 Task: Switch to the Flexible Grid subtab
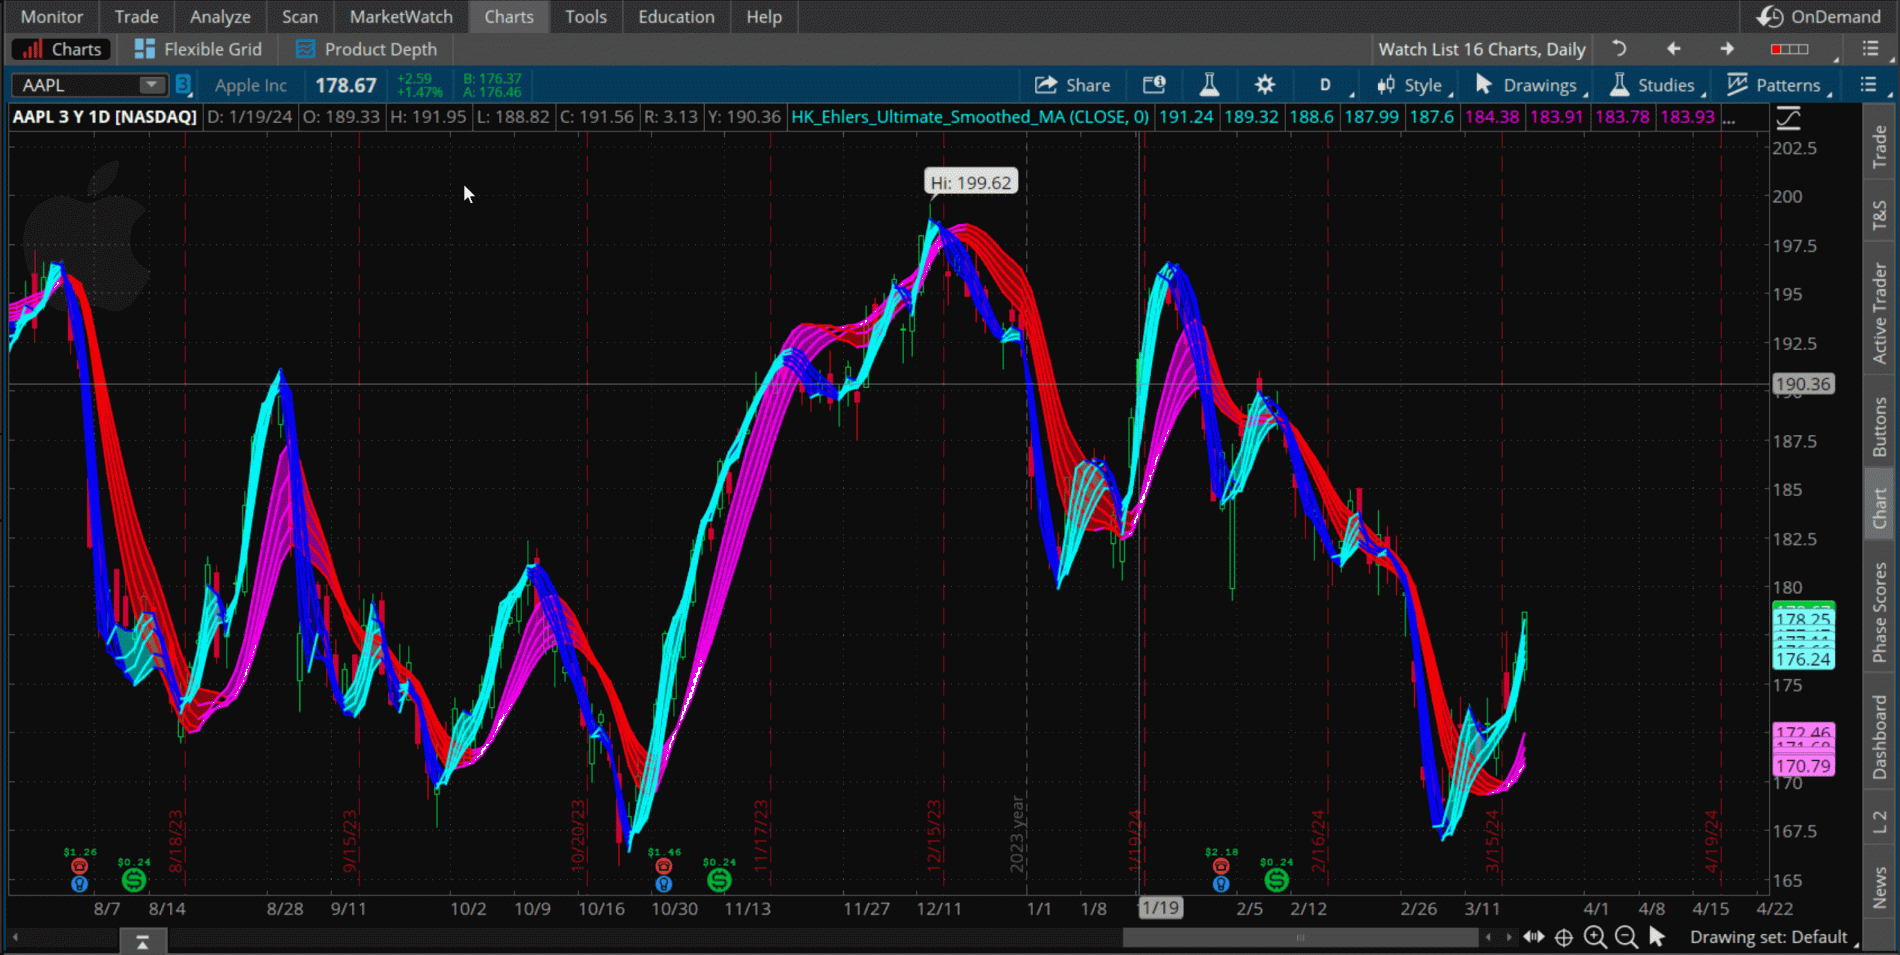coord(199,49)
